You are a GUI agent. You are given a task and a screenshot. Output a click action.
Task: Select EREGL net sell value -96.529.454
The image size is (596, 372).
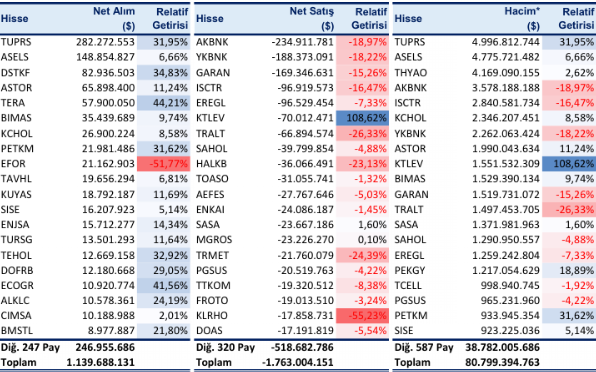306,103
